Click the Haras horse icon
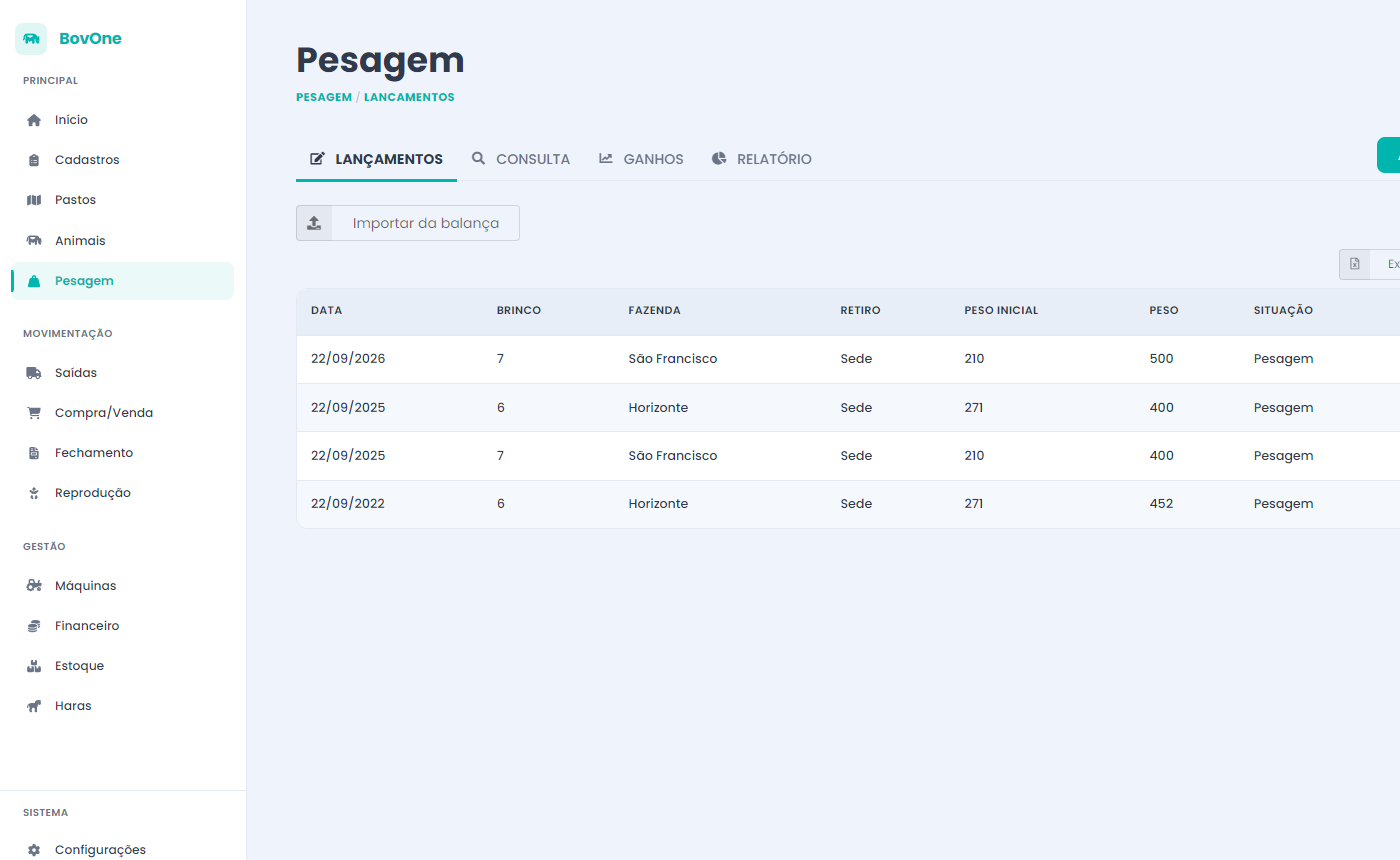The height and width of the screenshot is (860, 1400). click(34, 706)
